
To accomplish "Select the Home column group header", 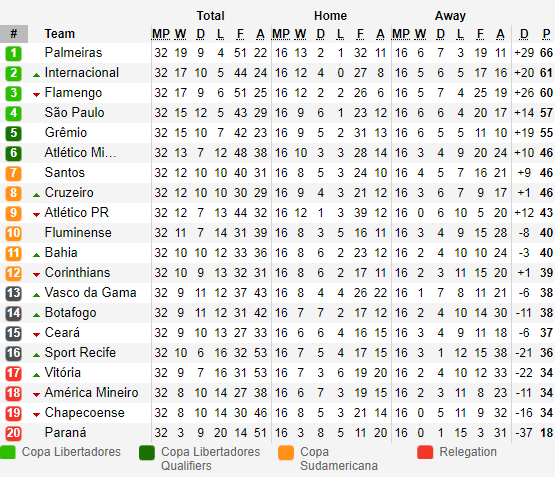I will (330, 16).
